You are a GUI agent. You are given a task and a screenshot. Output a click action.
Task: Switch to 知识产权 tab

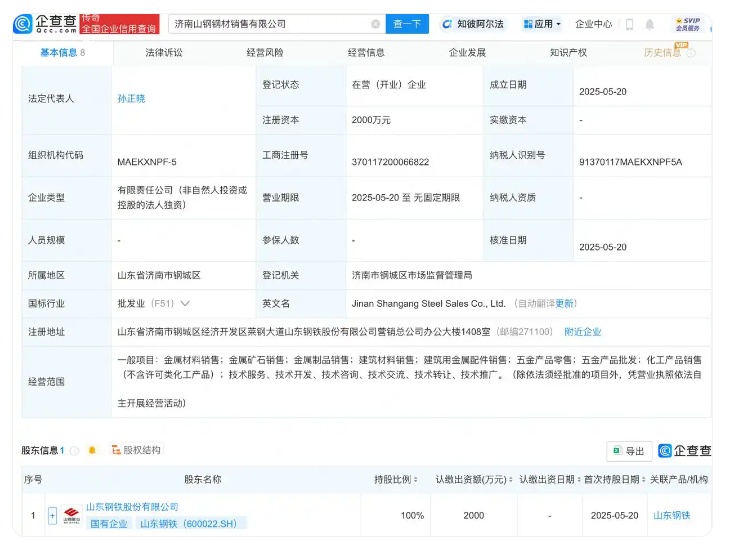[x=569, y=53]
